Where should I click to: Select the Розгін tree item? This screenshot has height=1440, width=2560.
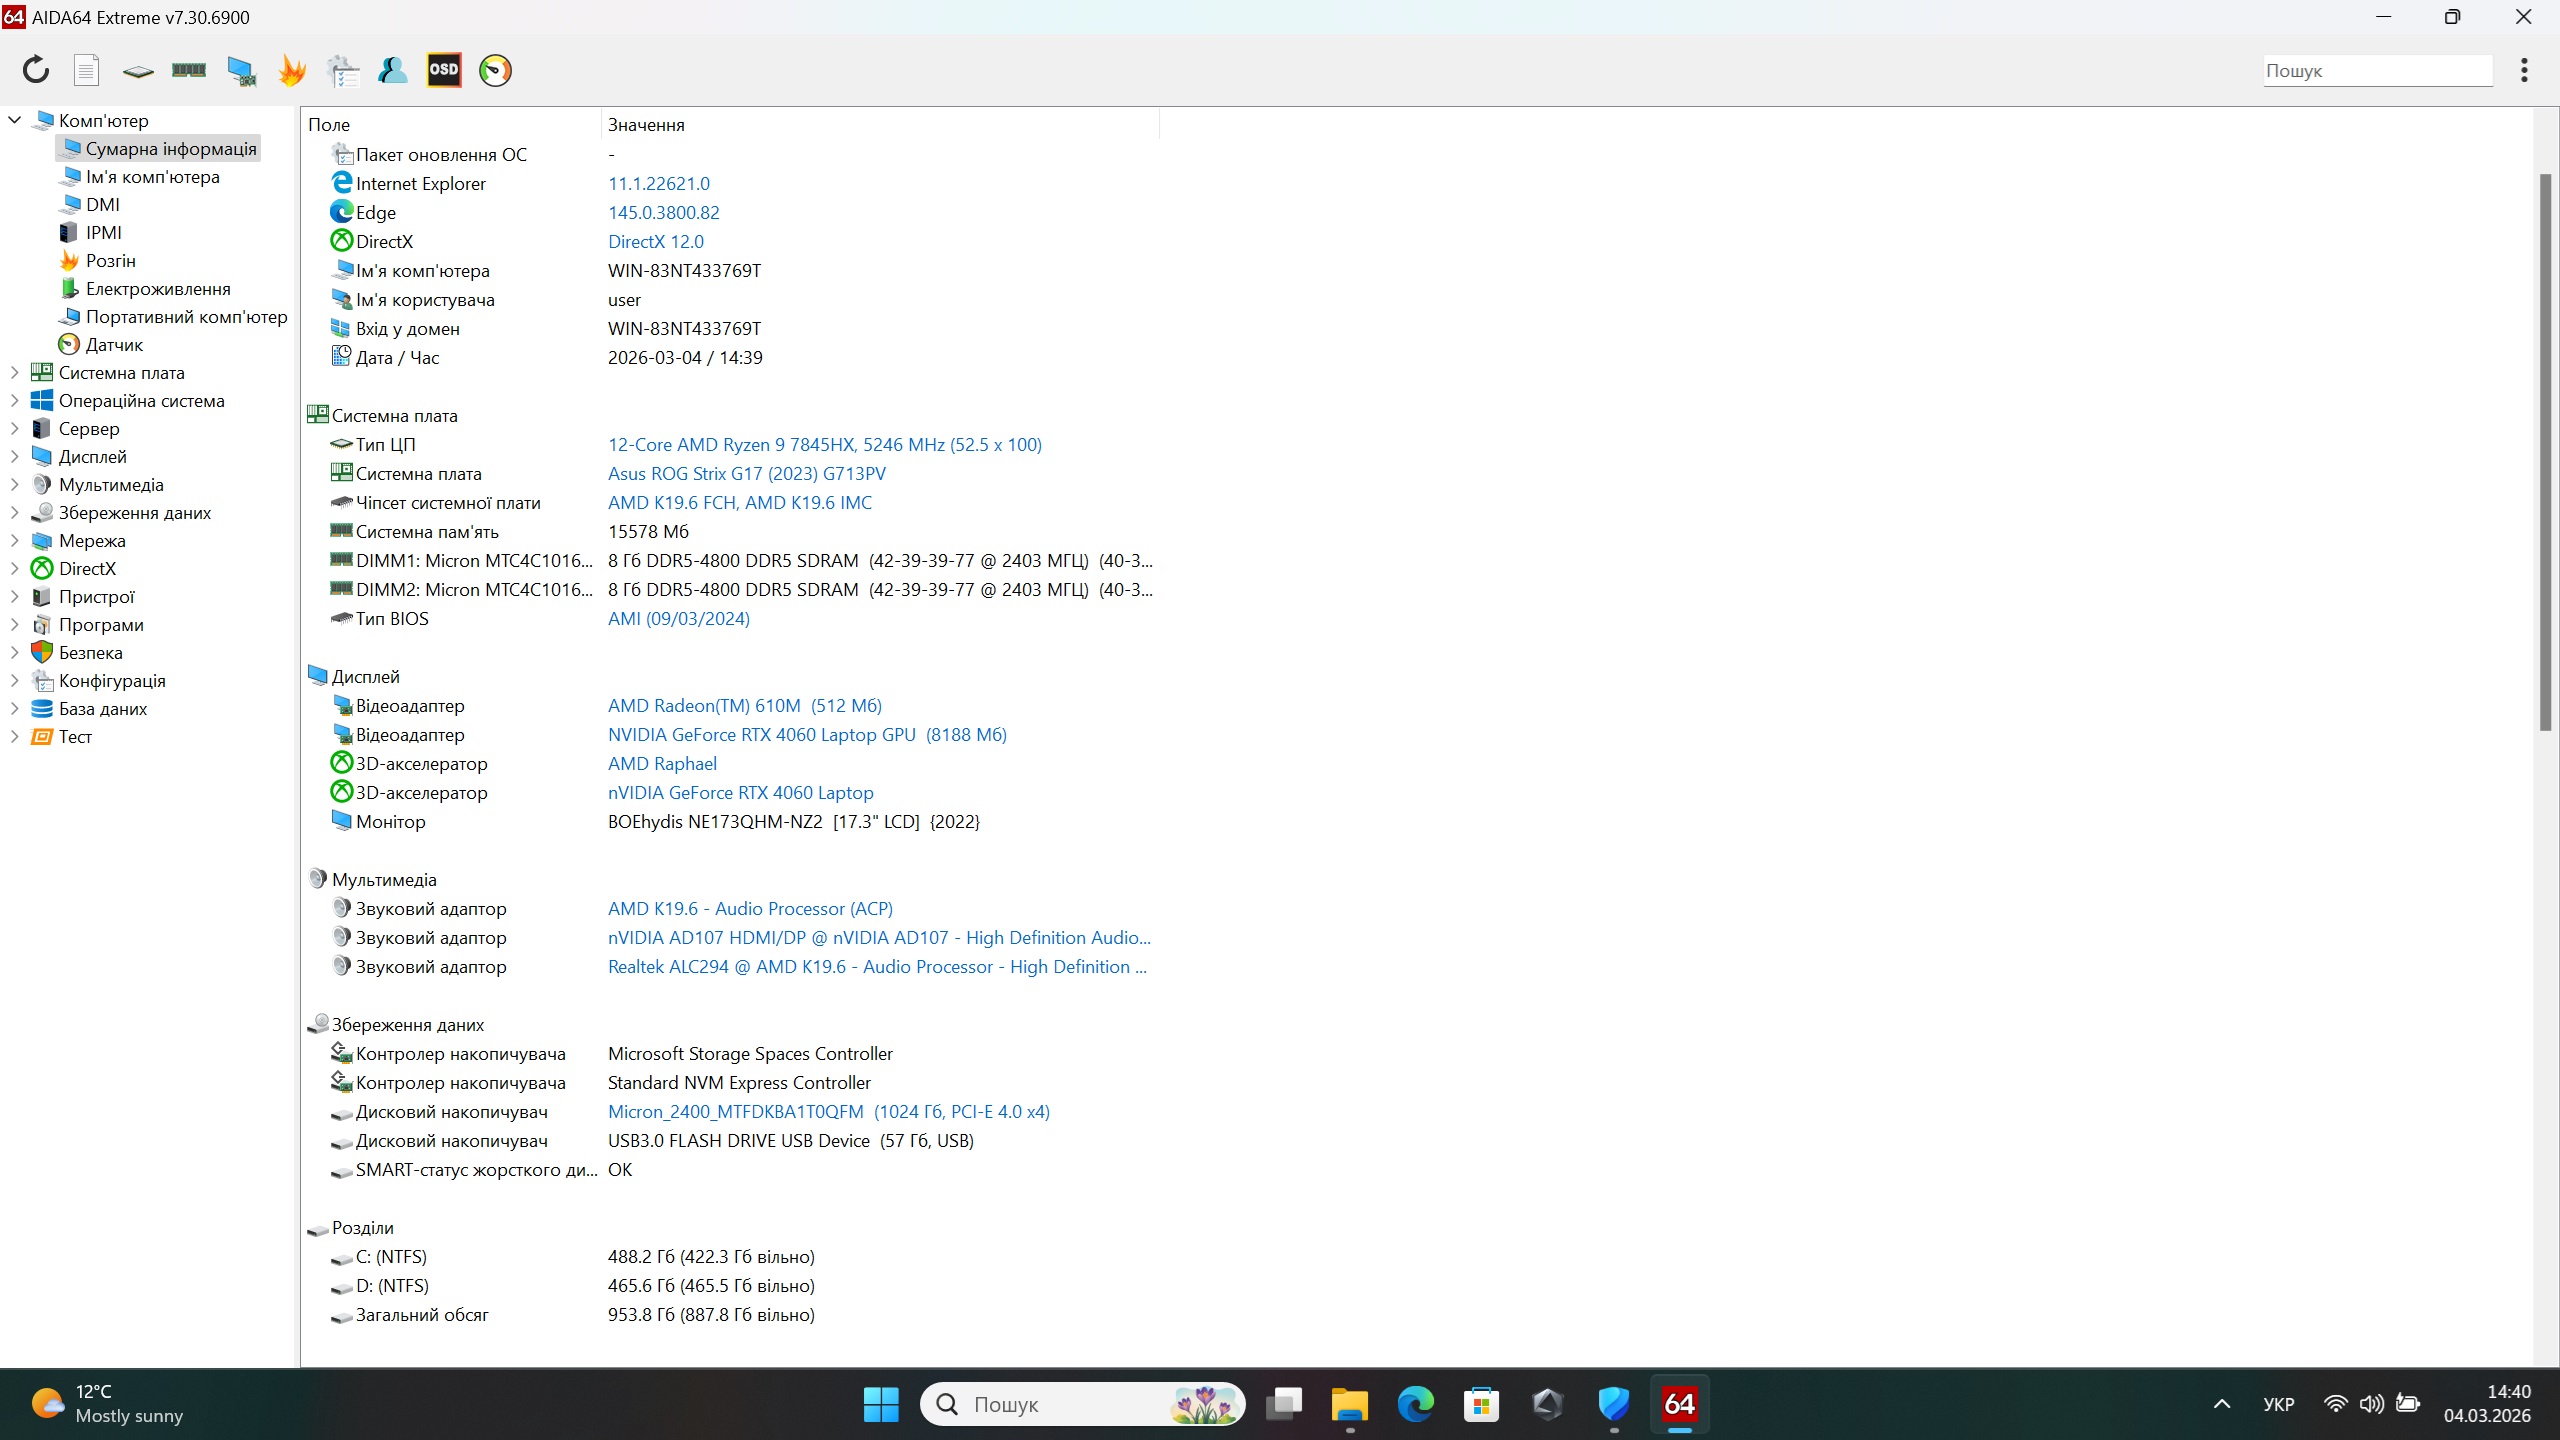[x=110, y=261]
